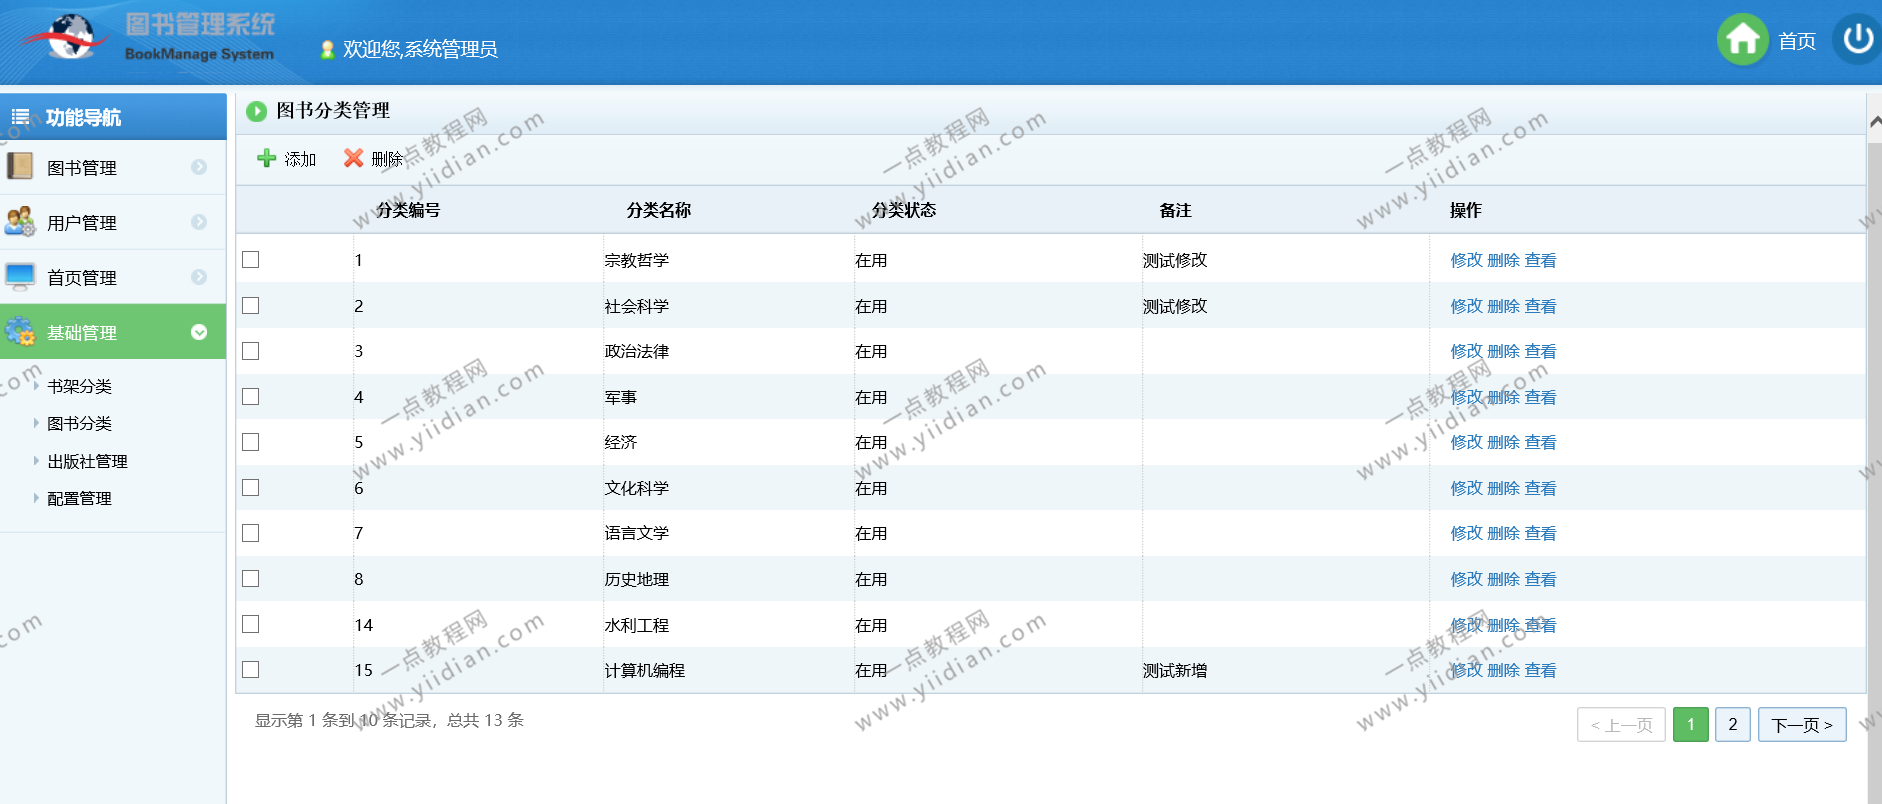Click 删除 for 军事 row

pos(1503,397)
